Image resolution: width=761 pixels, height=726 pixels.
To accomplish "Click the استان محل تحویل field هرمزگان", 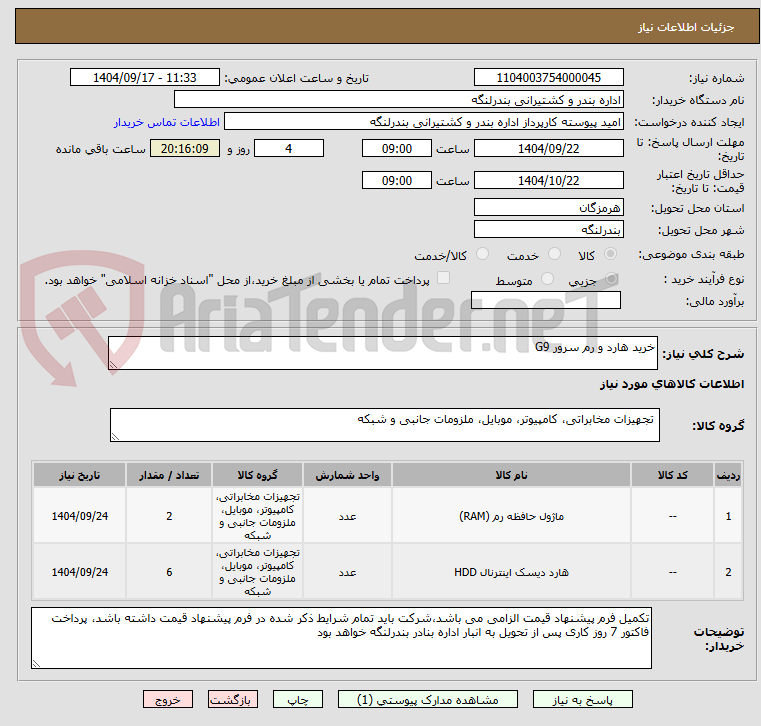I will (x=548, y=208).
